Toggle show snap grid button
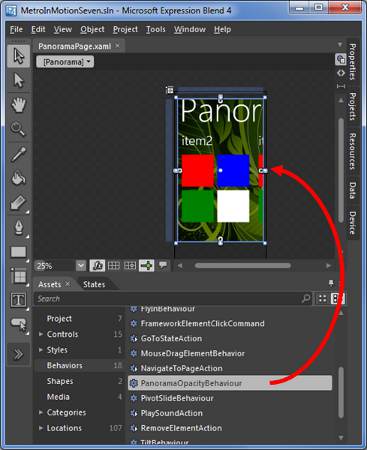Image resolution: width=367 pixels, height=450 pixels. point(114,266)
